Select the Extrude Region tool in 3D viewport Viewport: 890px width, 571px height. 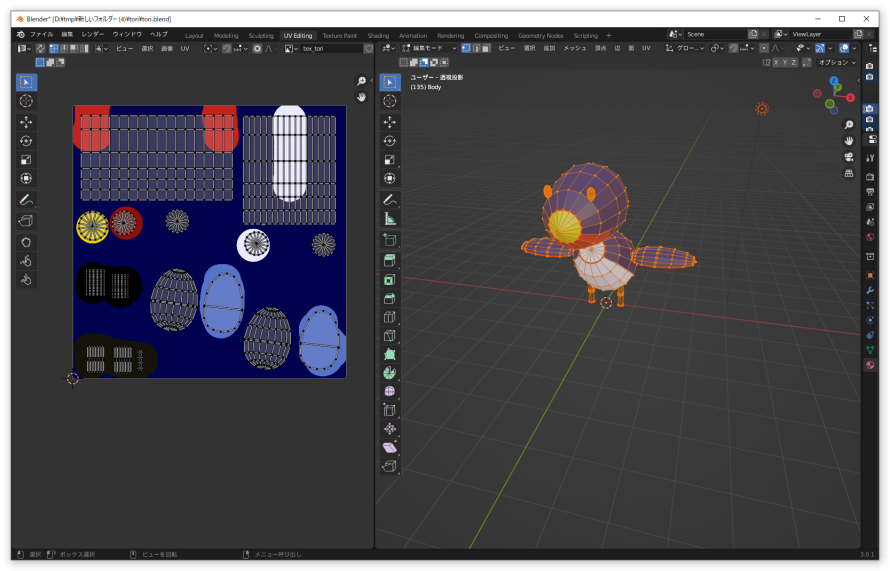pyautogui.click(x=390, y=260)
